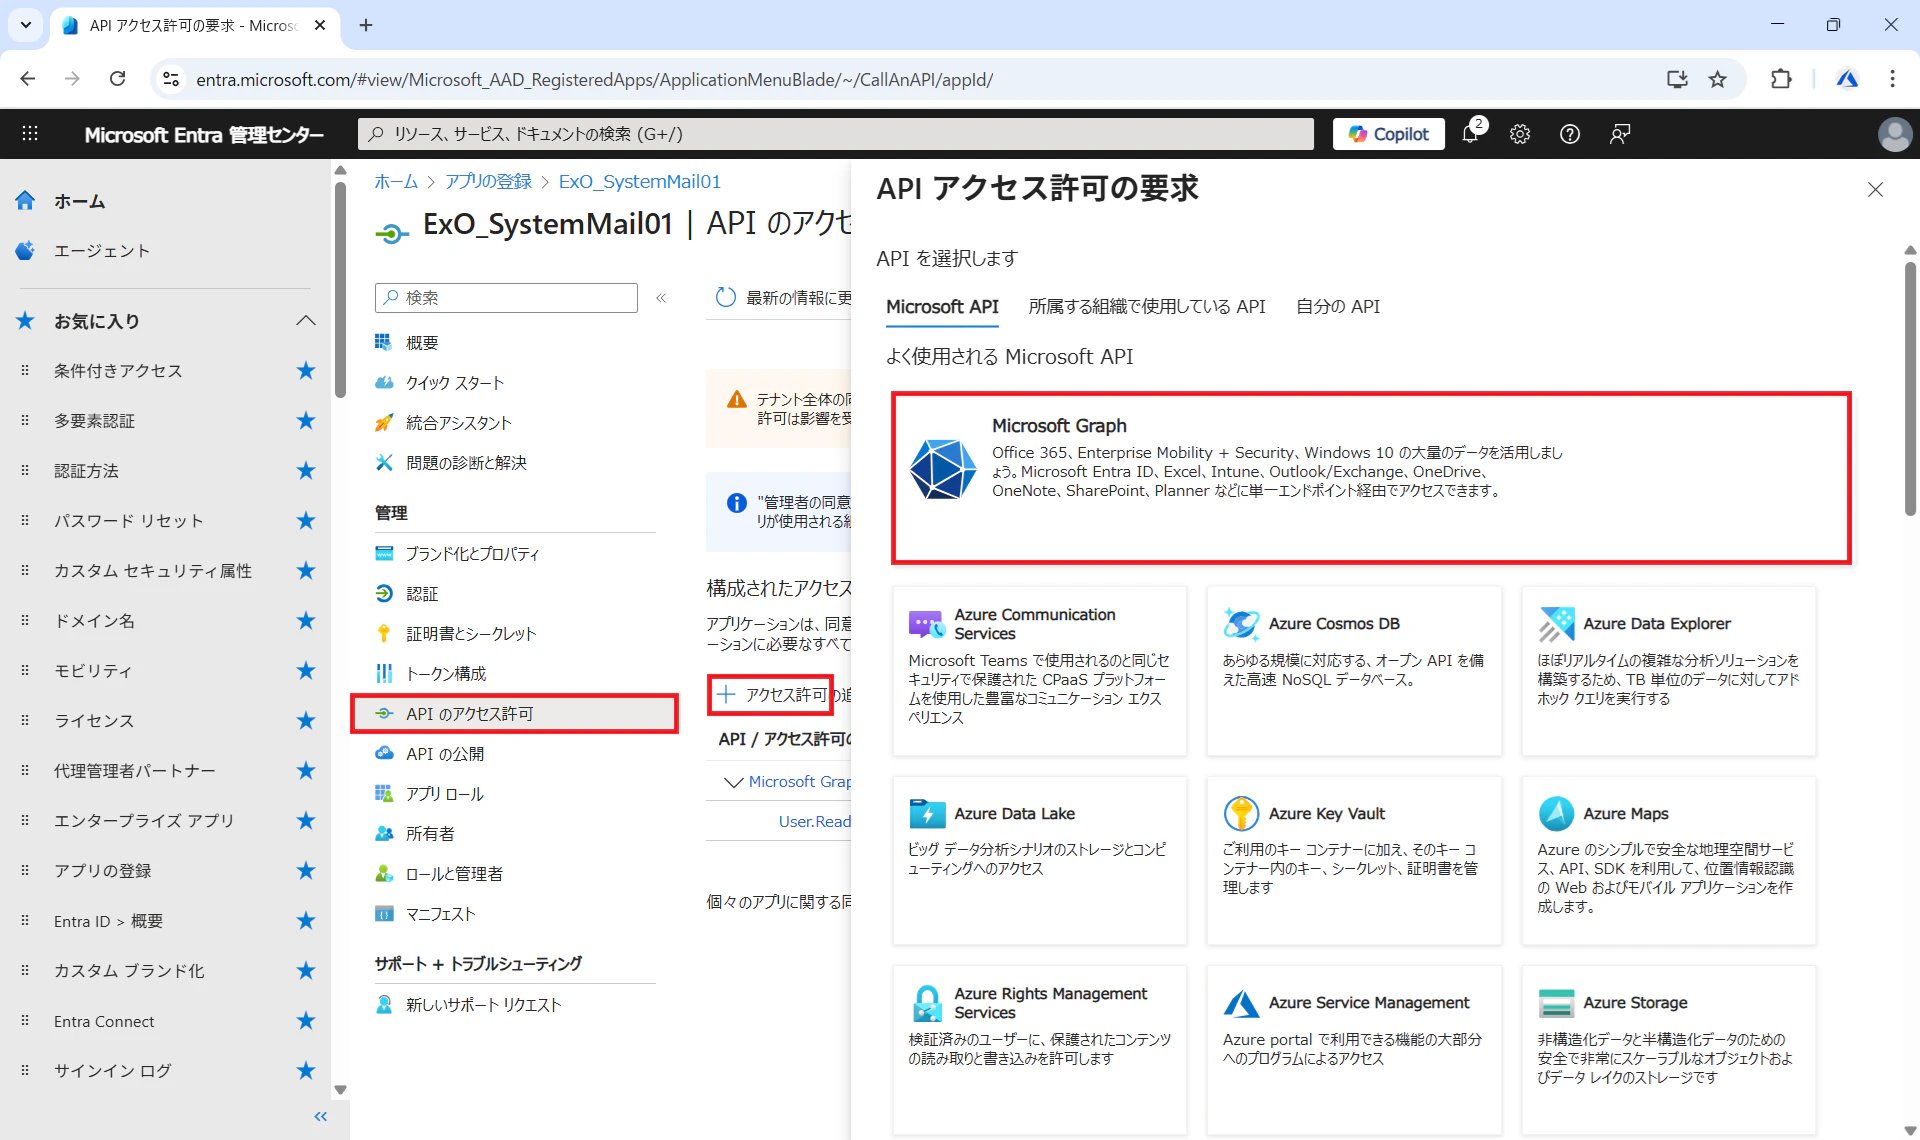Toggle favorite star for ライセンス
Viewport: 1920px width, 1140px height.
point(306,721)
